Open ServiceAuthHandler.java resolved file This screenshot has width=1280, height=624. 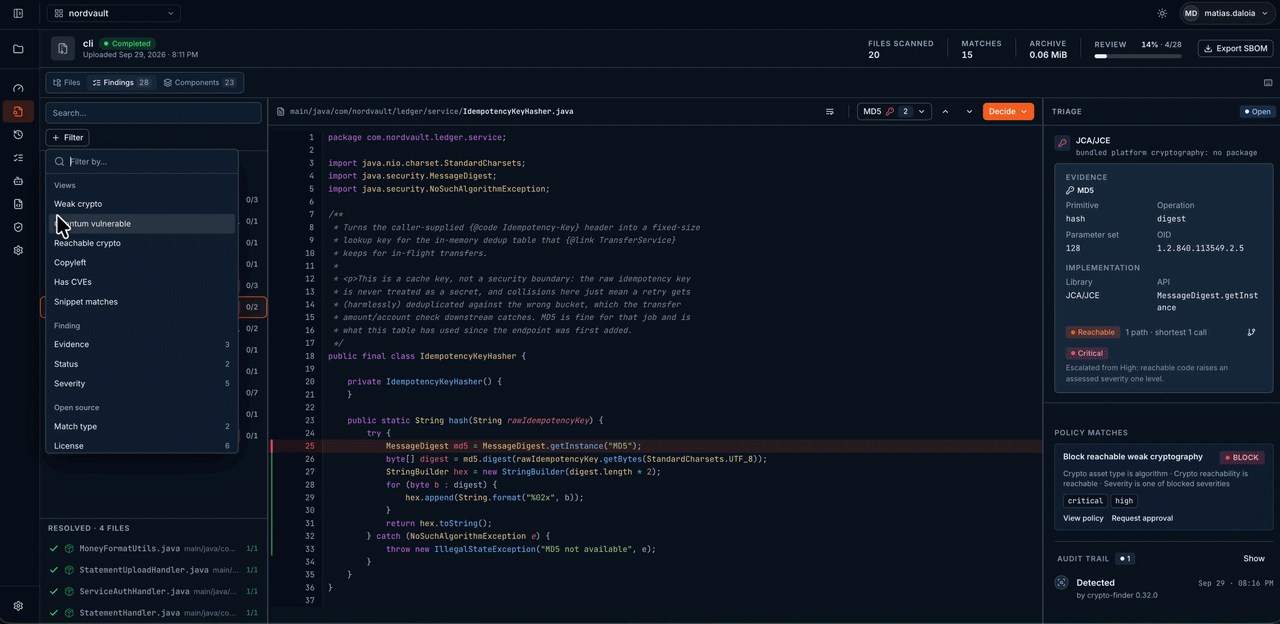(x=154, y=592)
